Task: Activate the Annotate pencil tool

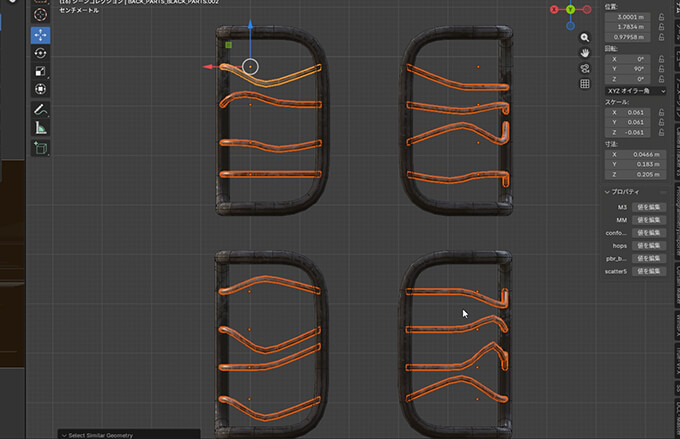Action: (41, 109)
